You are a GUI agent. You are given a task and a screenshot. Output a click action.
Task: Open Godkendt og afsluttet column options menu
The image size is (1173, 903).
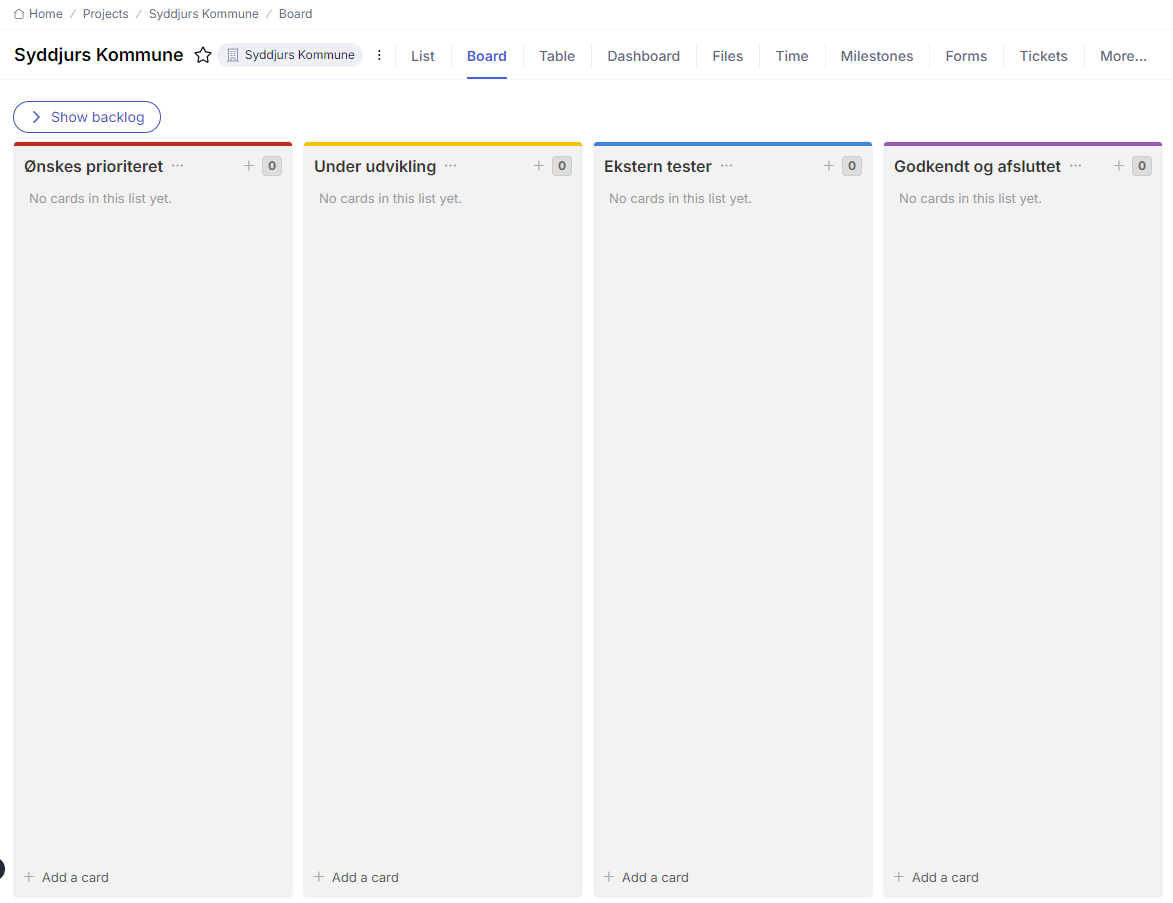[1076, 166]
